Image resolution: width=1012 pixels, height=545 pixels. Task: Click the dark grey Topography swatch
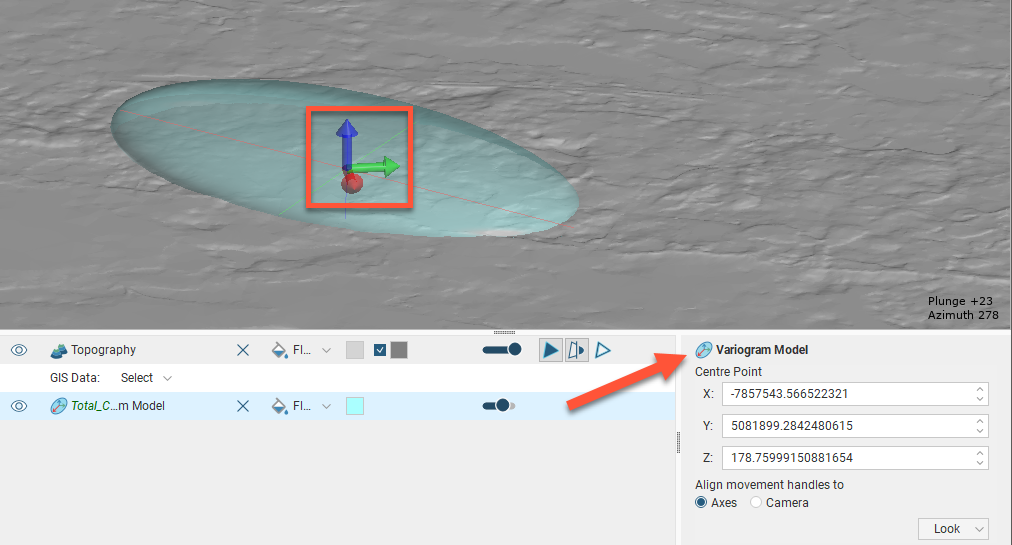click(x=399, y=350)
